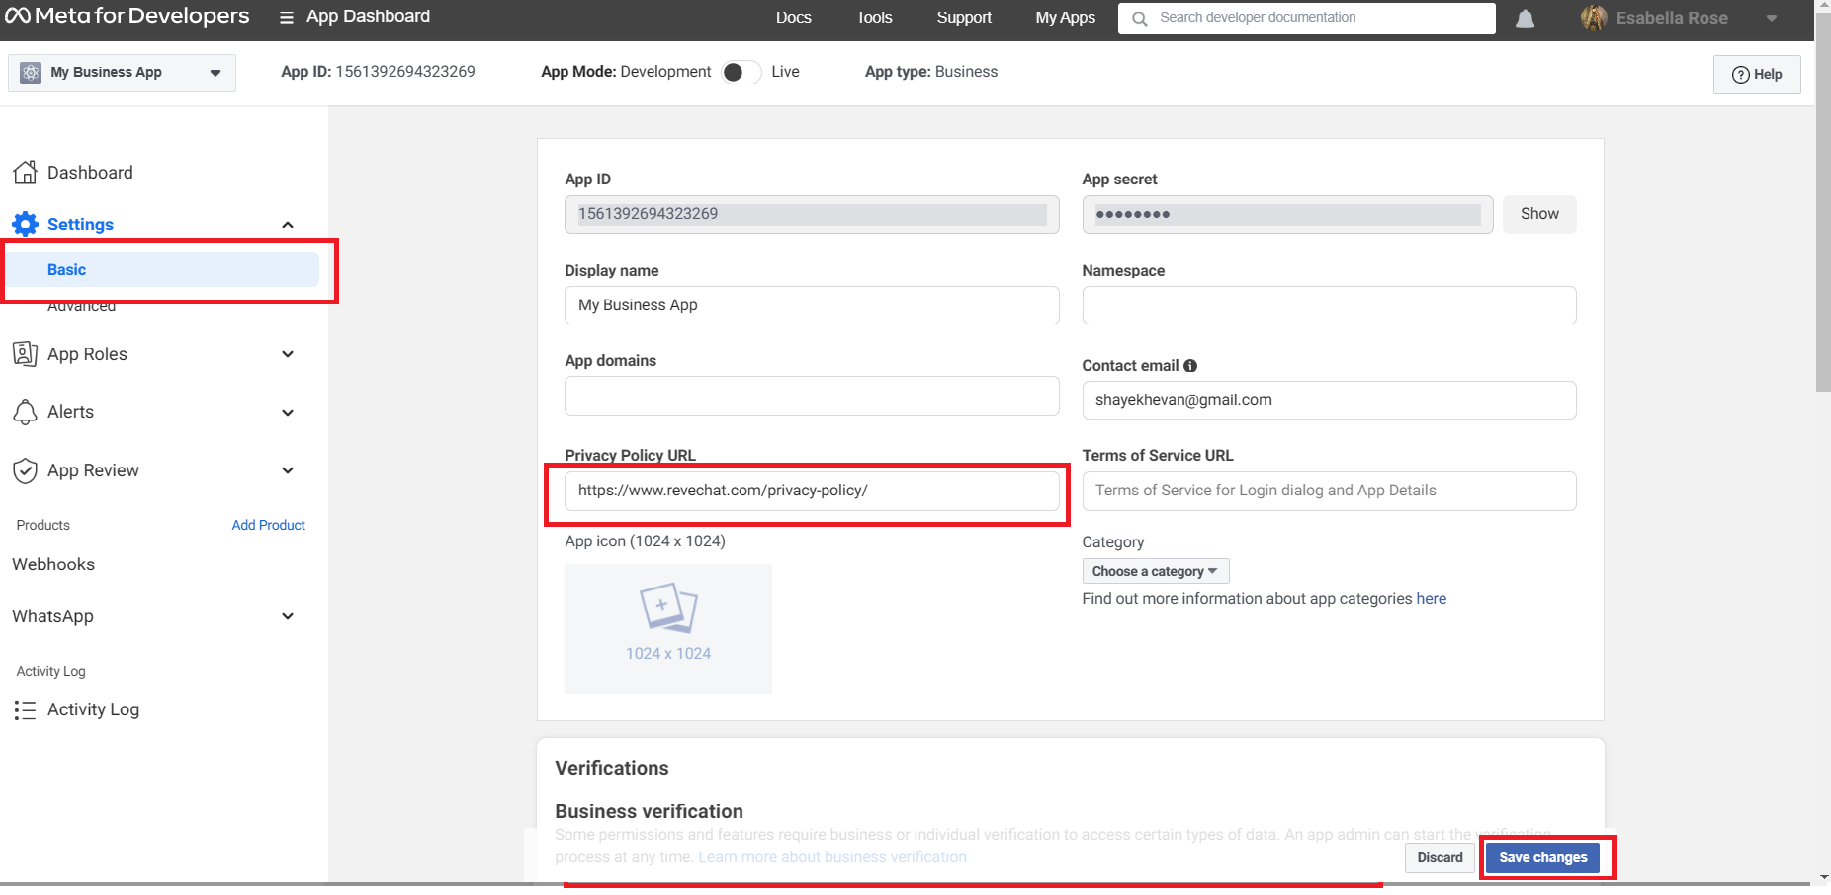Click Esabella Rose profile avatar
The image size is (1831, 895).
[x=1594, y=18]
